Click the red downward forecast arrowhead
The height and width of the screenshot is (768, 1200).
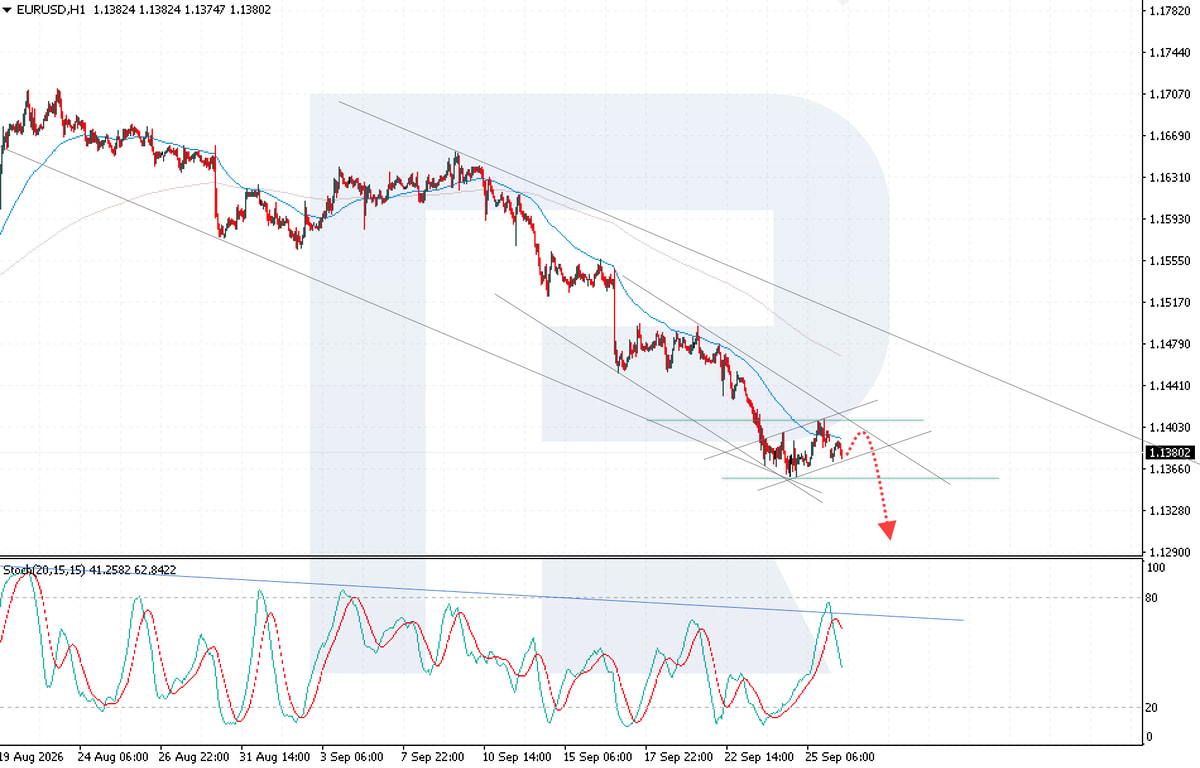click(x=886, y=530)
